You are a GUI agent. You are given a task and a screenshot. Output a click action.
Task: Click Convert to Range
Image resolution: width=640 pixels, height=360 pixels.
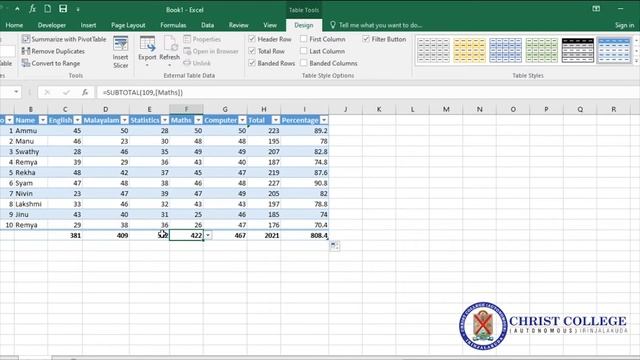click(x=51, y=63)
